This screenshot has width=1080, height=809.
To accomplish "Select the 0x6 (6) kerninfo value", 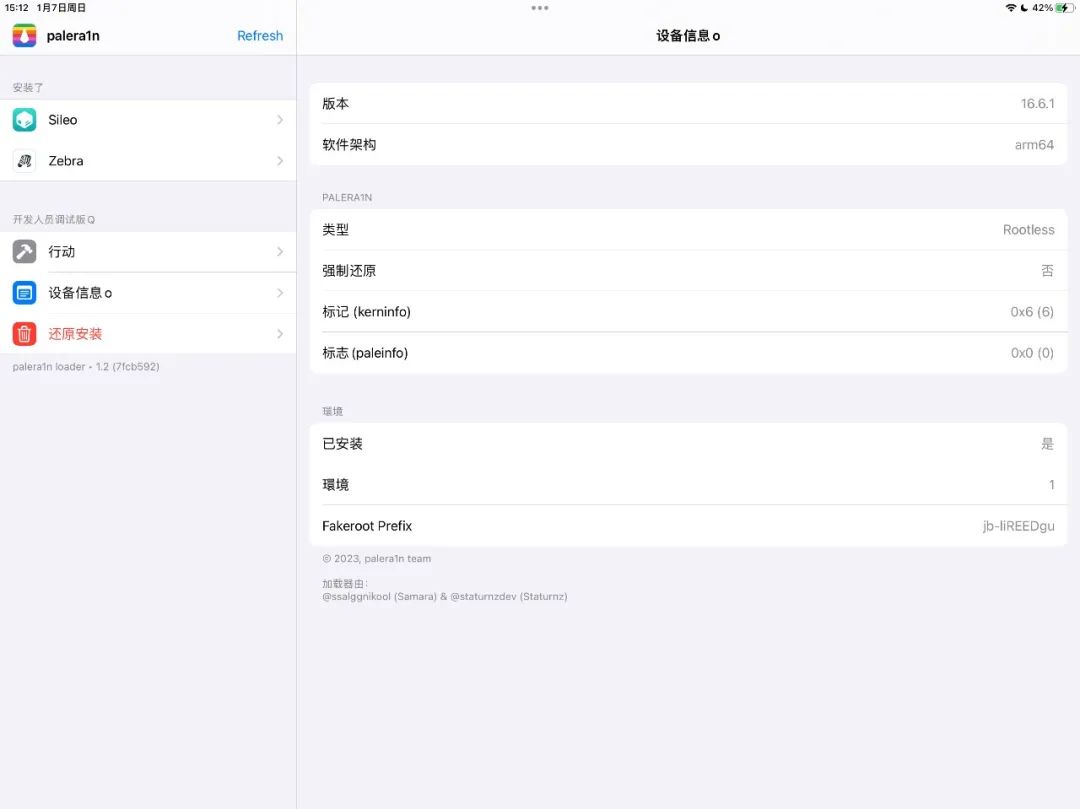I will click(x=1032, y=312).
